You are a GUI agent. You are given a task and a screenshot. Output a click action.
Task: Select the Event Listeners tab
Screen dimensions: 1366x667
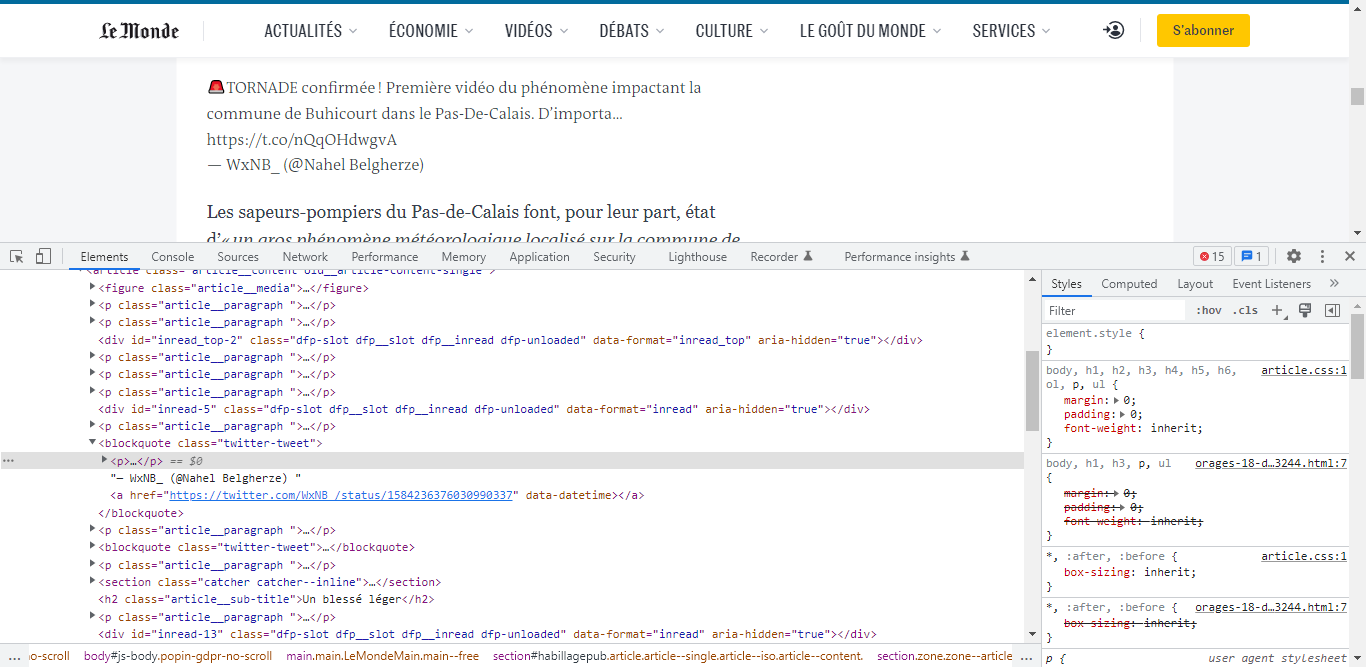click(1271, 283)
